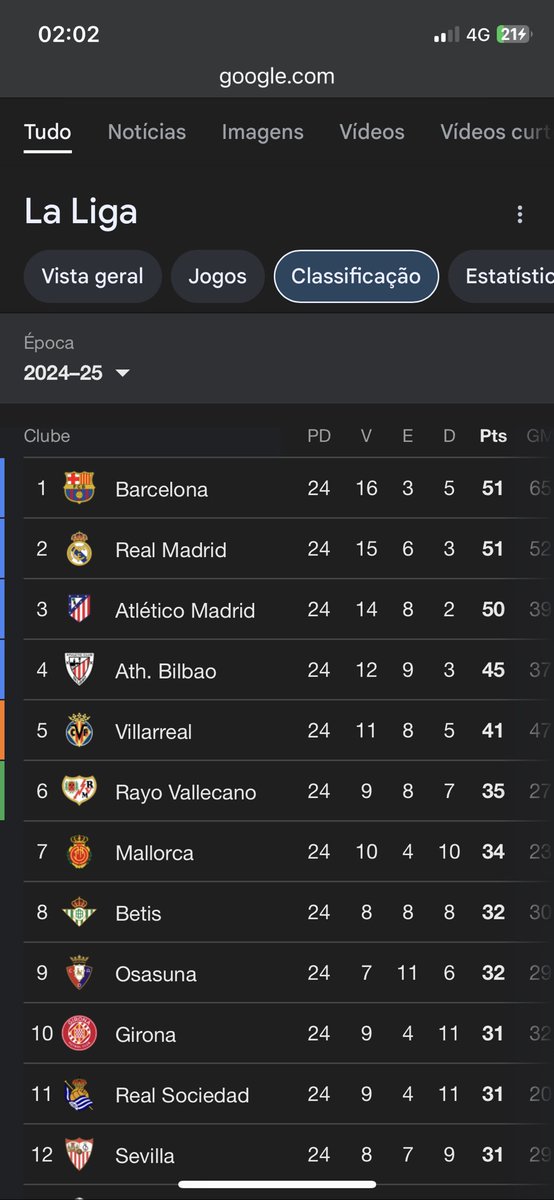Tap the google.com address bar
This screenshot has height=1200, width=554.
(x=277, y=76)
